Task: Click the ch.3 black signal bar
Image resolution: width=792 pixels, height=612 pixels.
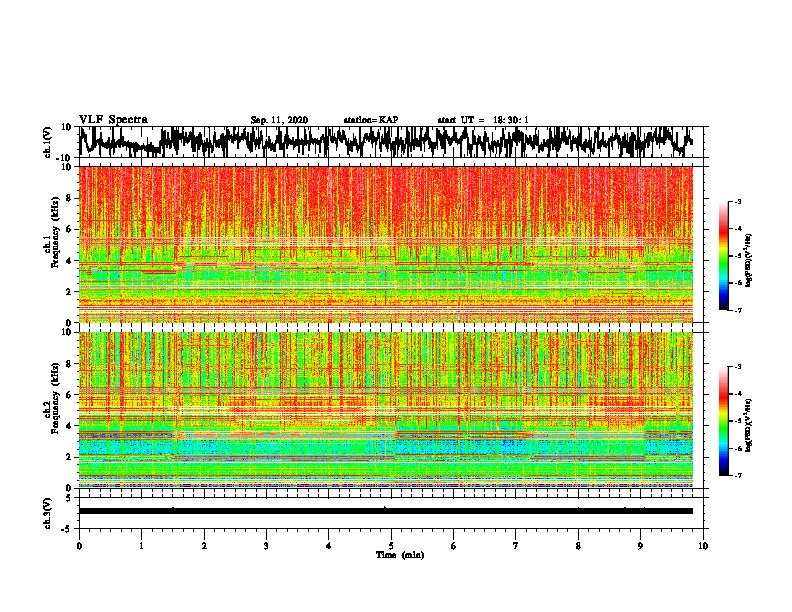Action: pos(385,511)
